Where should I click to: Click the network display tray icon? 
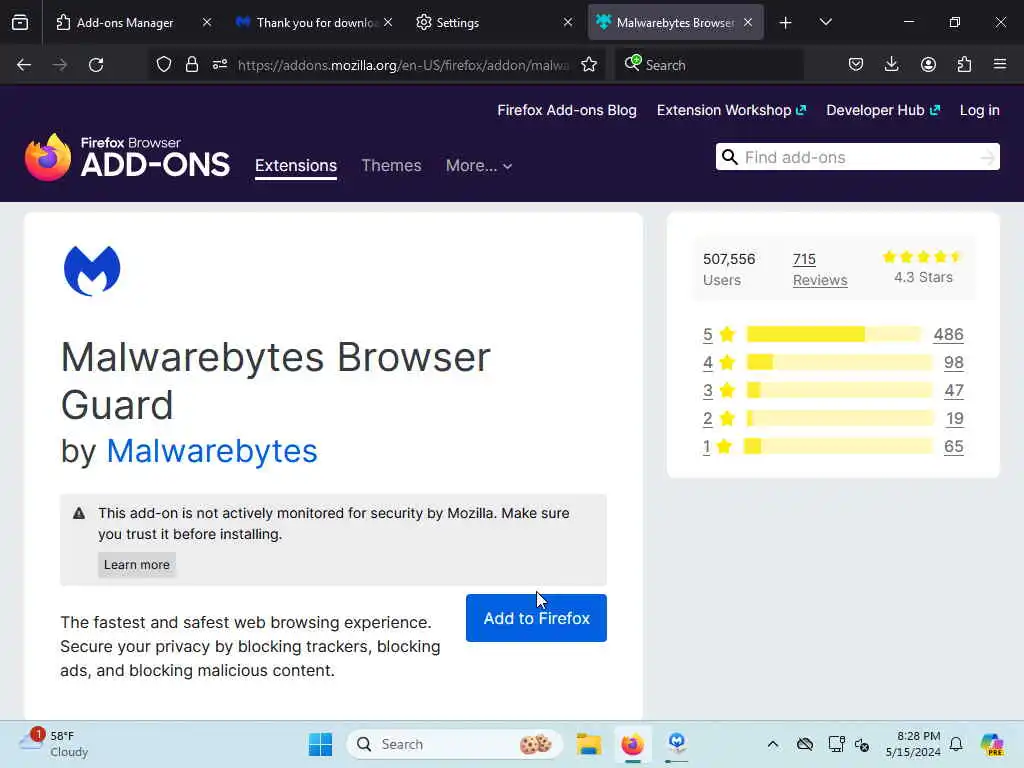point(836,744)
